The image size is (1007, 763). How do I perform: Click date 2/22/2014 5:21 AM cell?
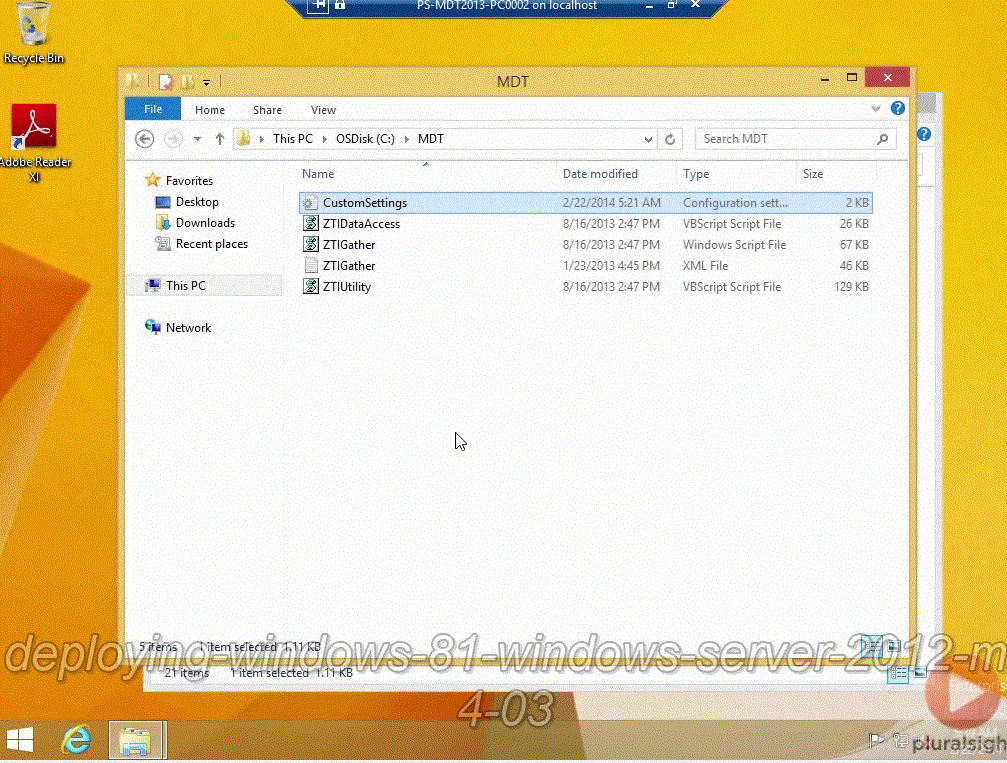coord(611,203)
